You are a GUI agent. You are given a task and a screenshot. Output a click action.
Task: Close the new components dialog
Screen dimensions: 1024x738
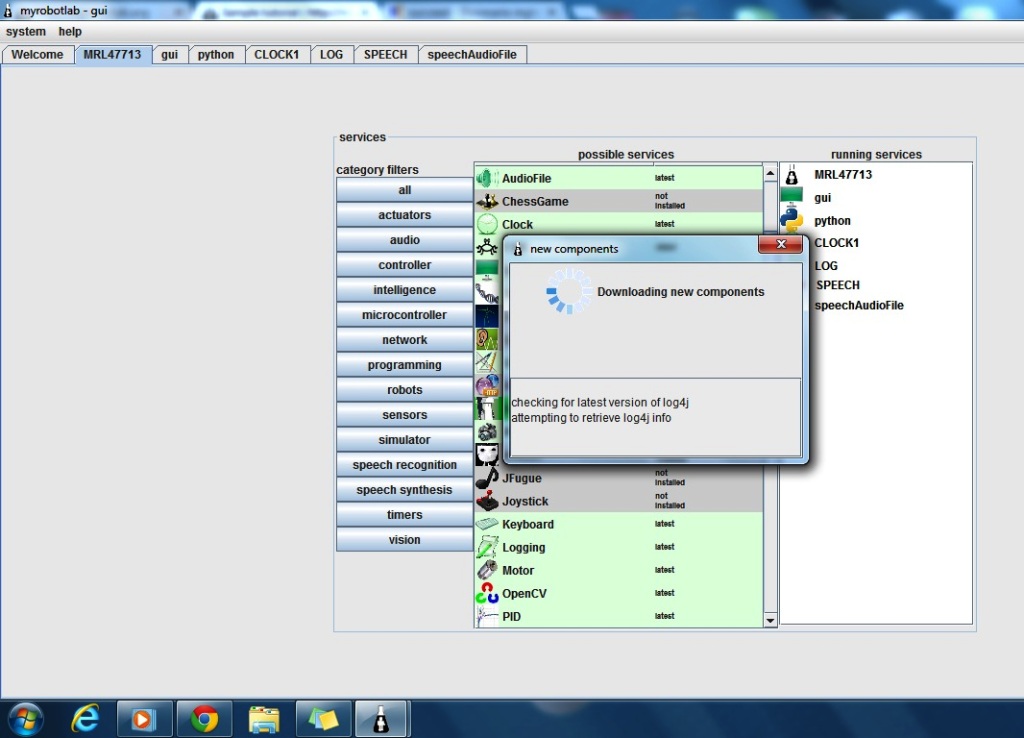(780, 244)
